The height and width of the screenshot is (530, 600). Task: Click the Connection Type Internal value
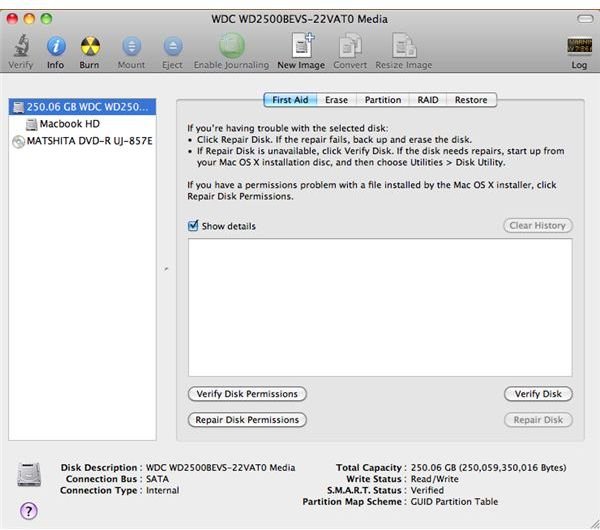162,490
